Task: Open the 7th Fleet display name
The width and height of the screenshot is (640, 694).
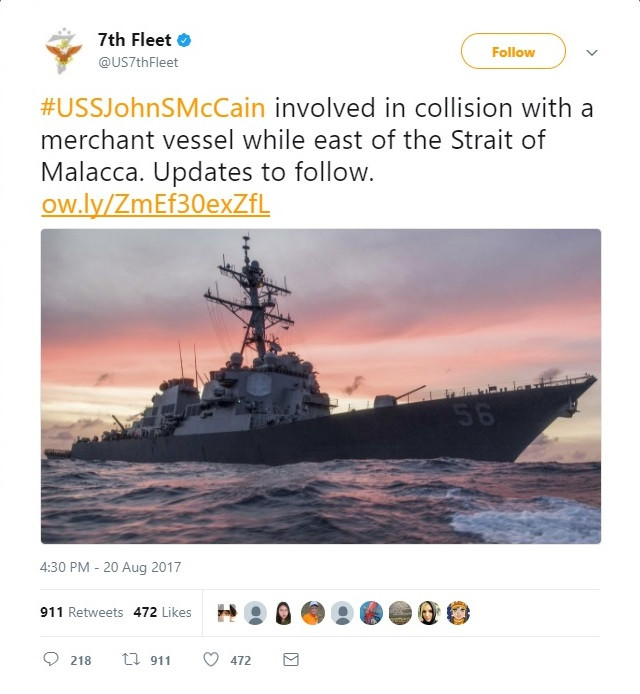Action: tap(134, 41)
